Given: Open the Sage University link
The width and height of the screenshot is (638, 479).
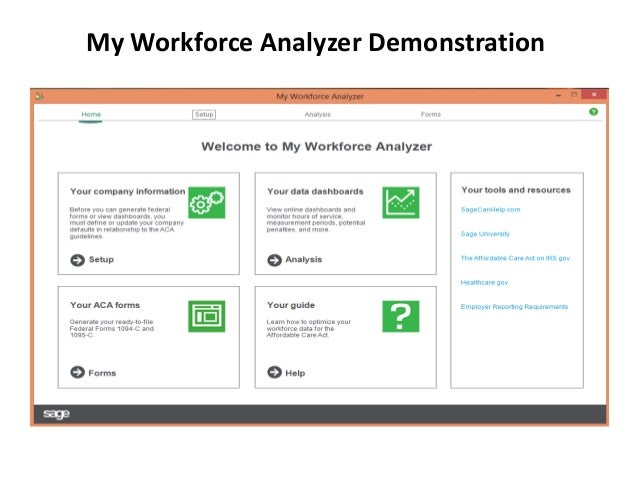Looking at the screenshot, I should tap(485, 234).
